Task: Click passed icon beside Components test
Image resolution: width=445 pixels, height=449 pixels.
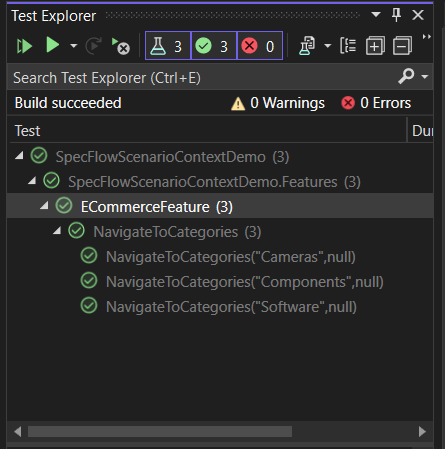Action: pyautogui.click(x=89, y=280)
